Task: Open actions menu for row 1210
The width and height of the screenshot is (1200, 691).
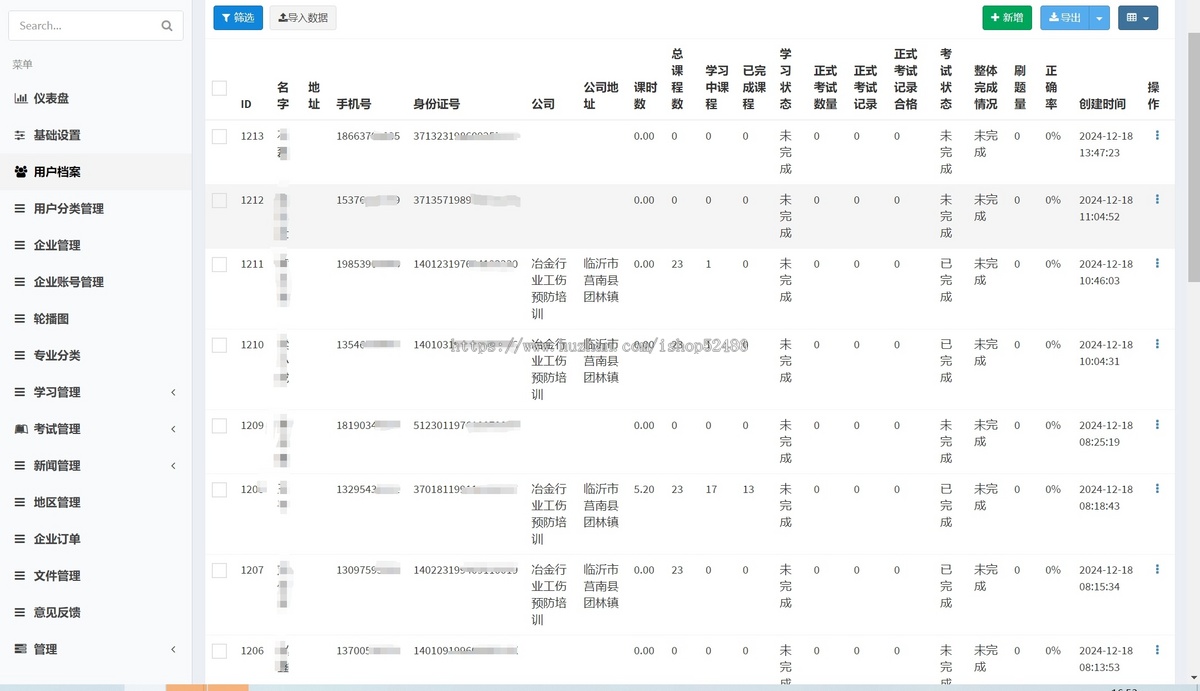Action: [1157, 345]
